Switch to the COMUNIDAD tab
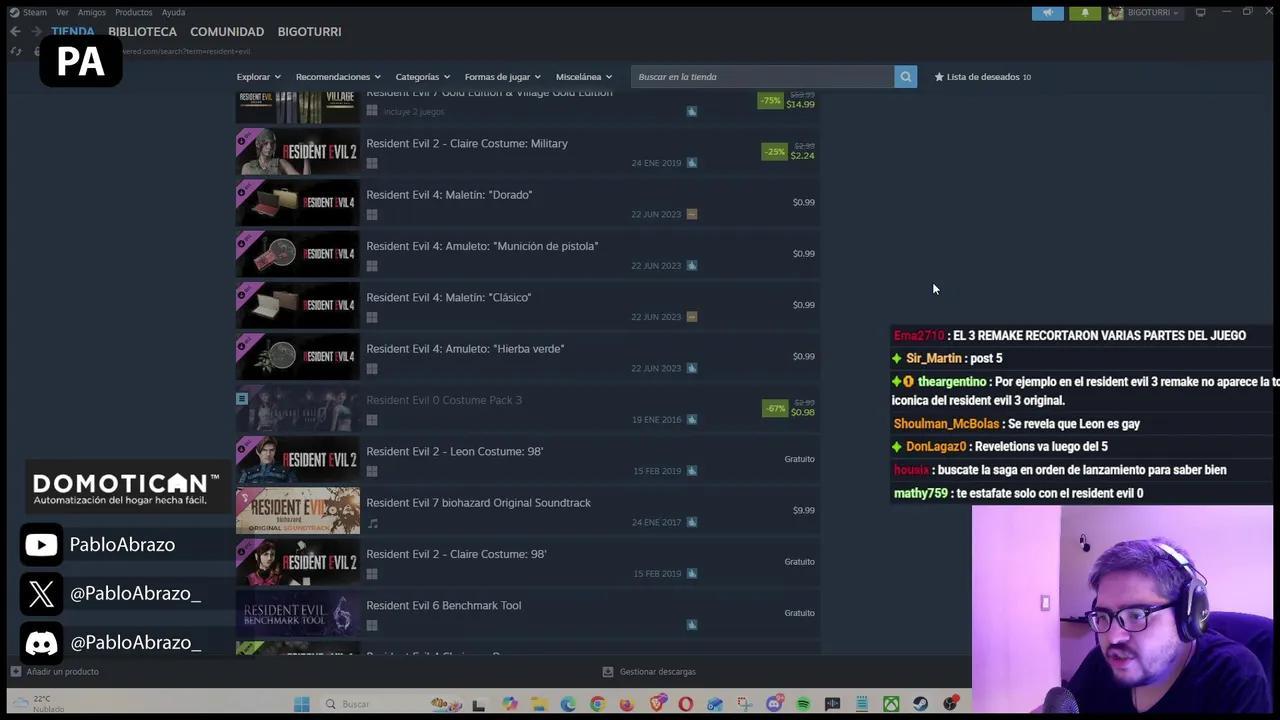The width and height of the screenshot is (1280, 720). click(x=227, y=32)
